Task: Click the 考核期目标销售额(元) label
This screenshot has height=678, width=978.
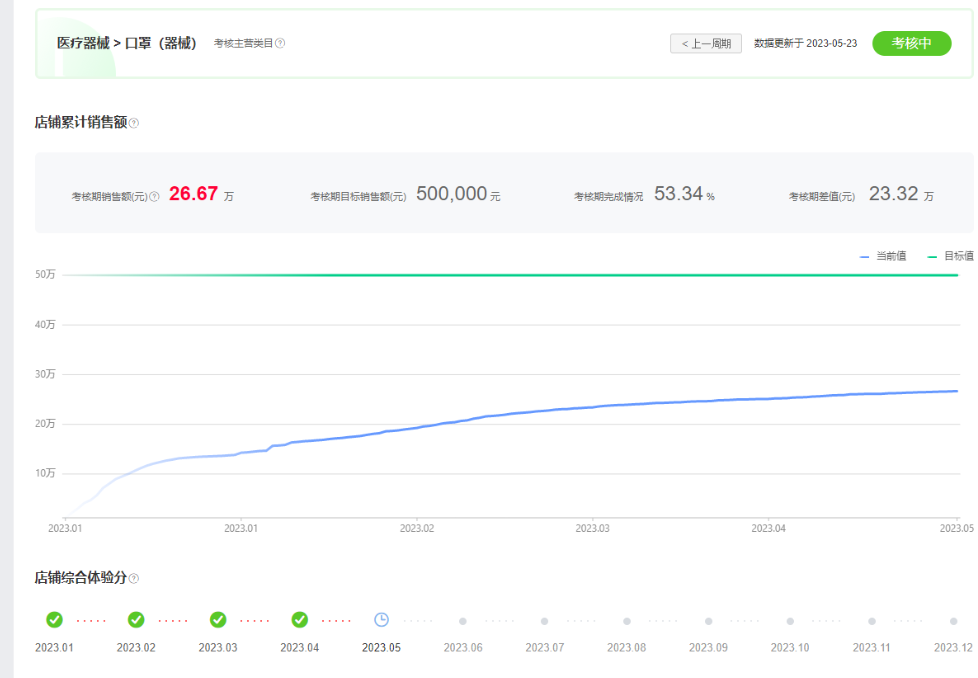Action: tap(358, 196)
